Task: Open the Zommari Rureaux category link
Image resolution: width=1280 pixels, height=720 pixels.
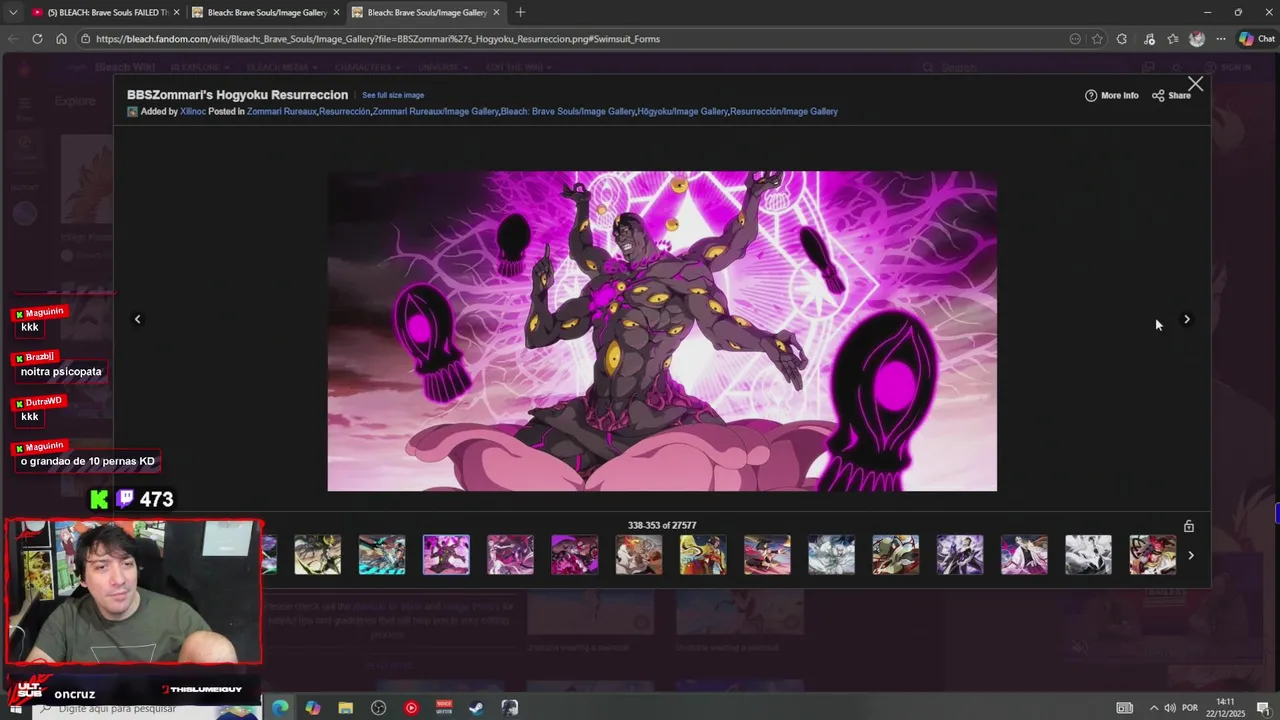Action: pos(281,111)
